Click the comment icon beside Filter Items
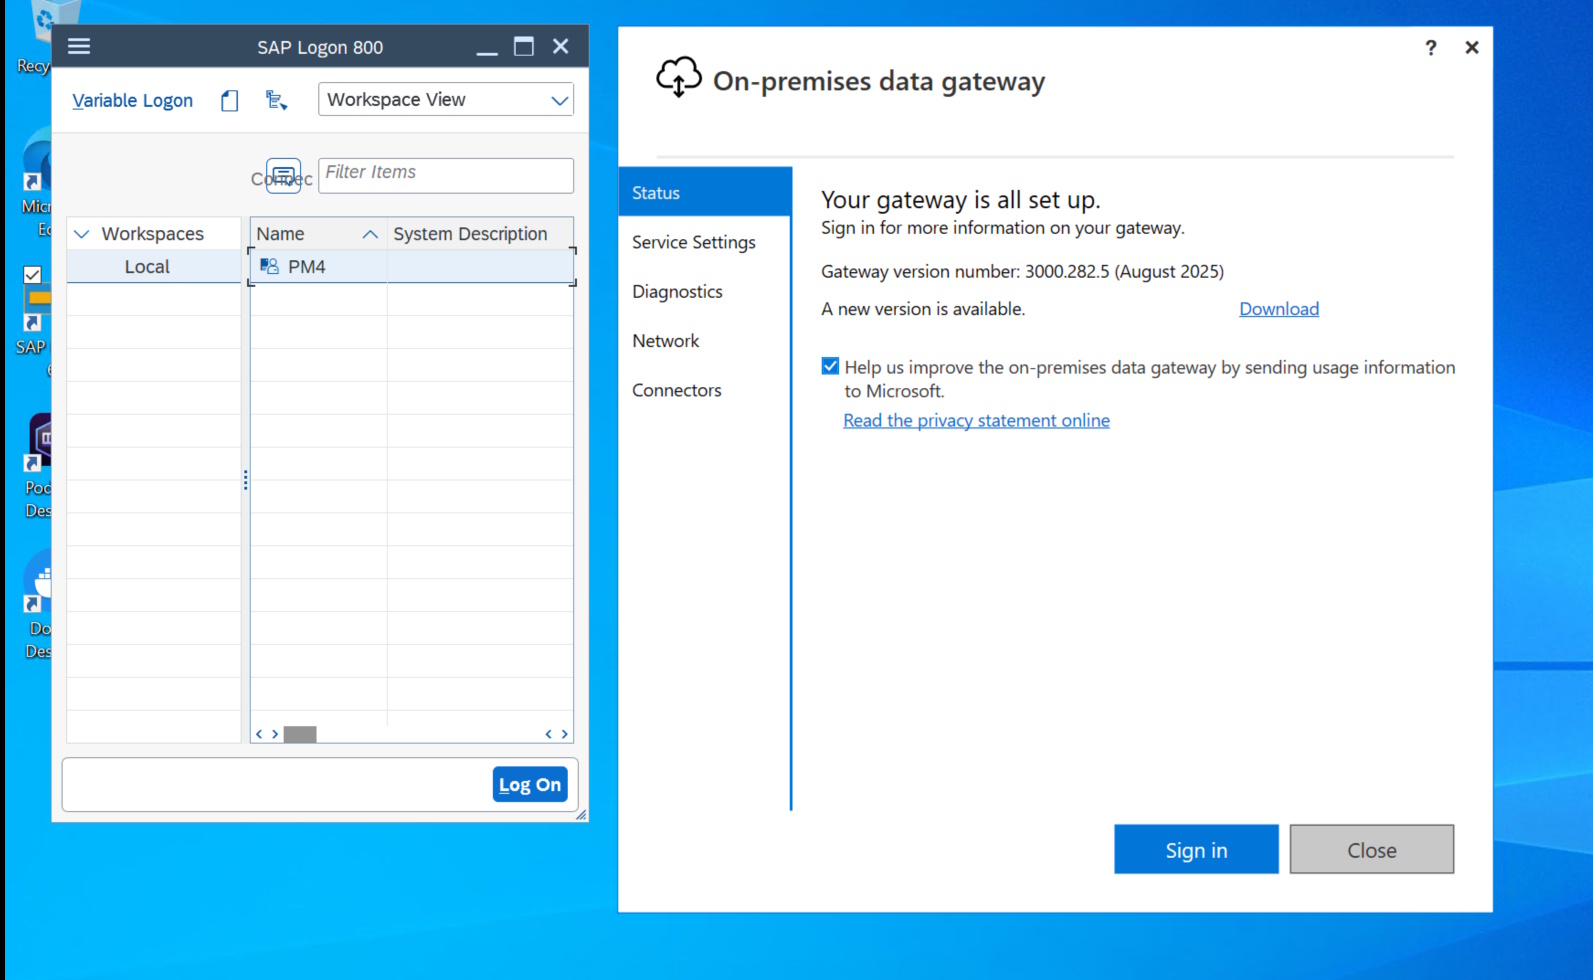 pyautogui.click(x=283, y=176)
